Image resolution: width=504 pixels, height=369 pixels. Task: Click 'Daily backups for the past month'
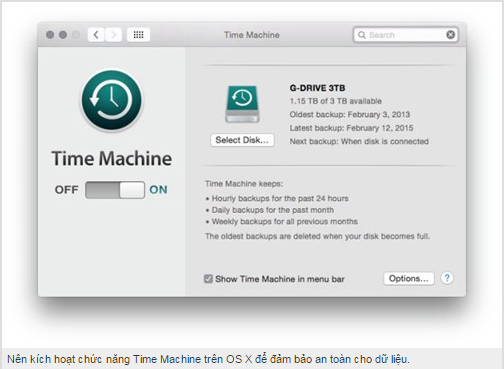tap(273, 210)
